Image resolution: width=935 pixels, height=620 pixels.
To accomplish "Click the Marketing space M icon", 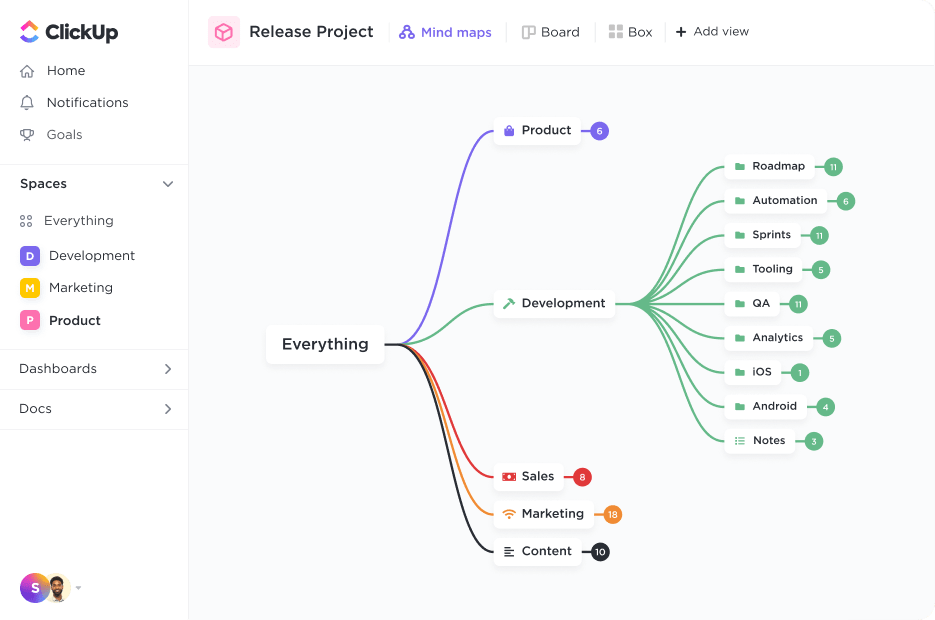I will (x=31, y=288).
